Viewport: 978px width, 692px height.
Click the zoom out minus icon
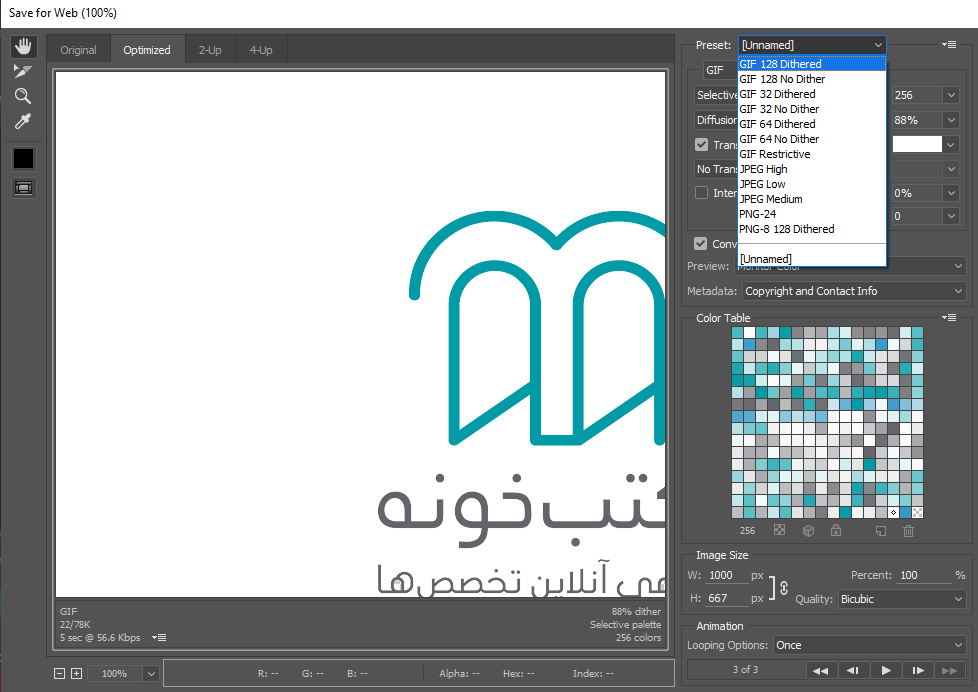(x=59, y=673)
